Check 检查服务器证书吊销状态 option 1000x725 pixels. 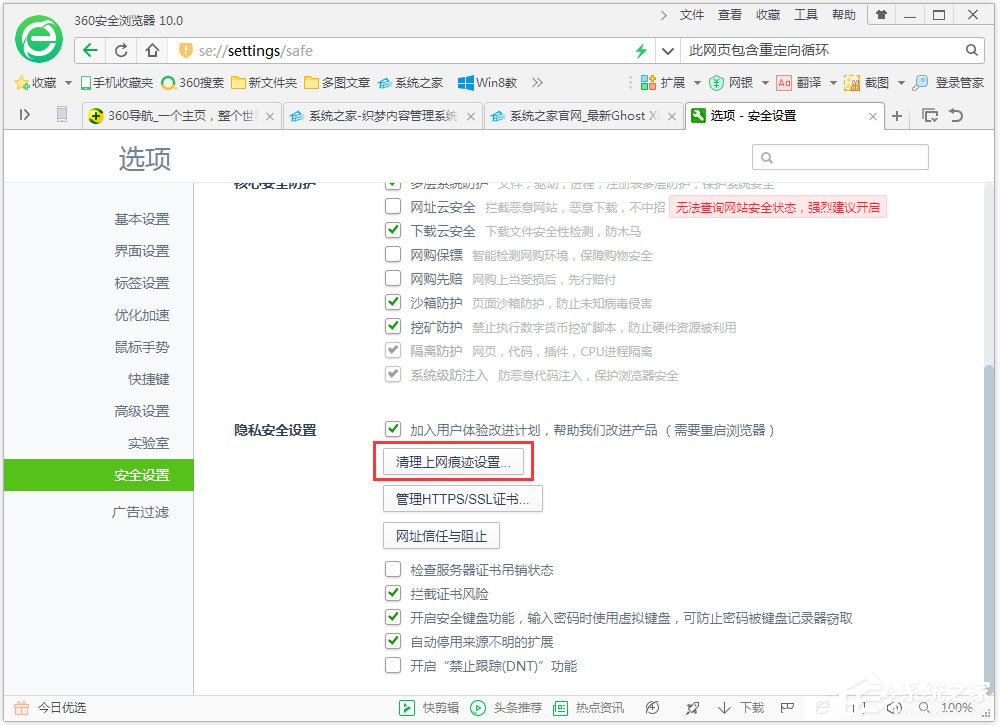[x=394, y=569]
